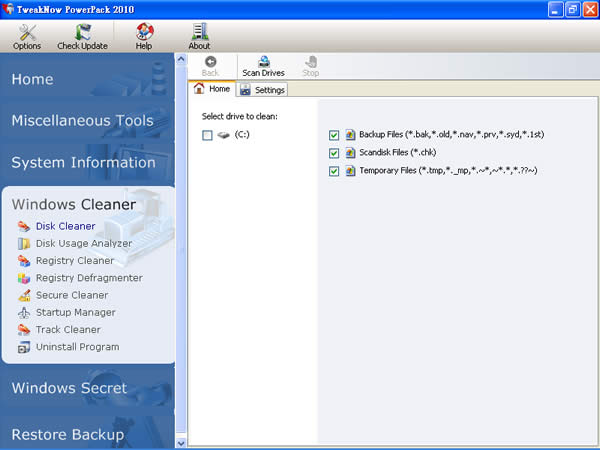Expand the Restore Backup section
Image resolution: width=600 pixels, height=450 pixels.
[x=87, y=432]
